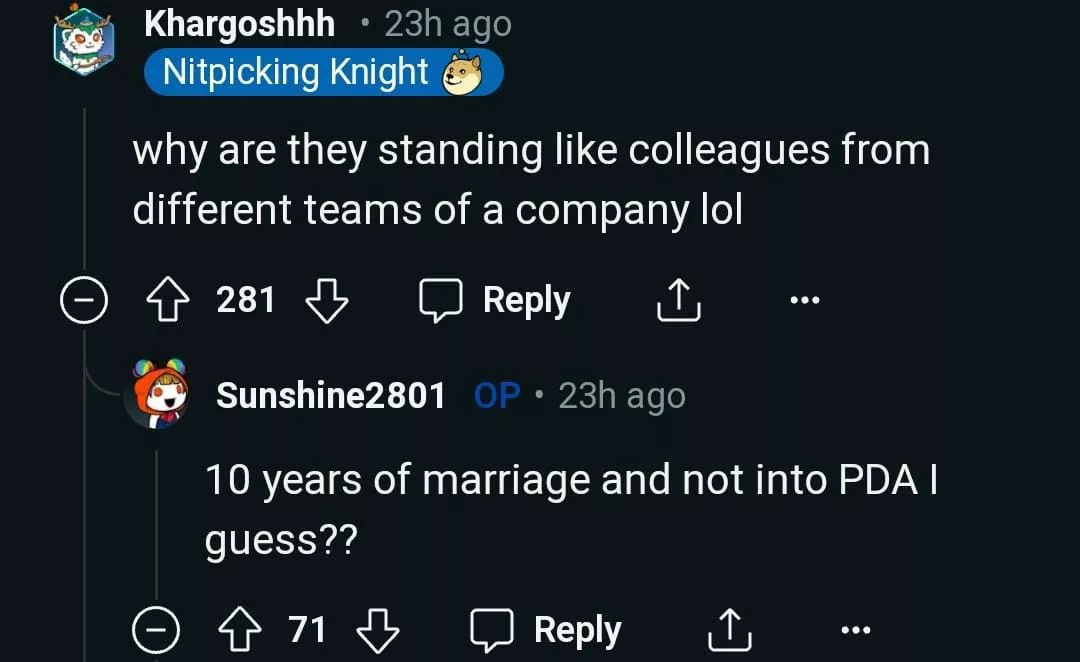Click Khargoshhh's avatar image

coord(84,40)
